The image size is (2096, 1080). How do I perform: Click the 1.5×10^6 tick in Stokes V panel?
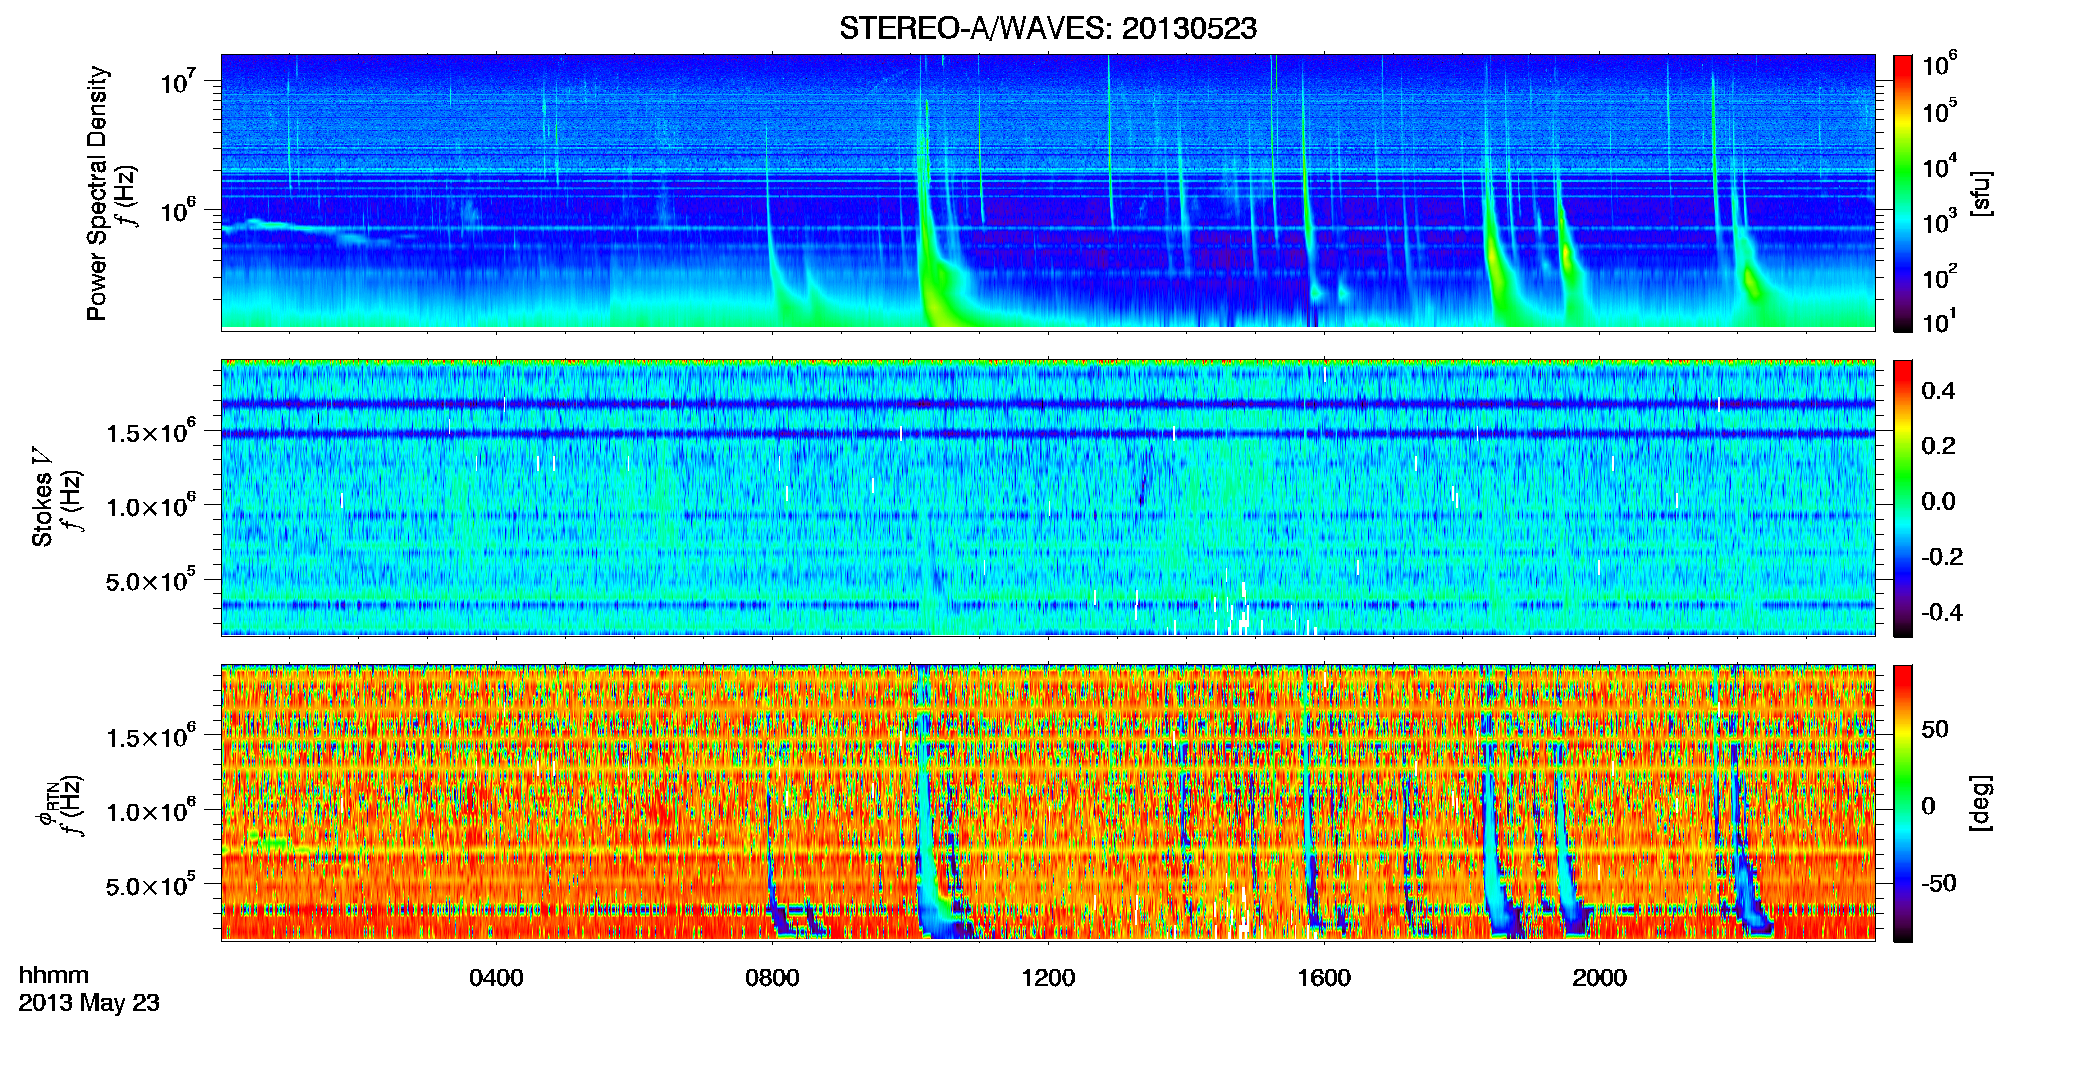point(151,431)
